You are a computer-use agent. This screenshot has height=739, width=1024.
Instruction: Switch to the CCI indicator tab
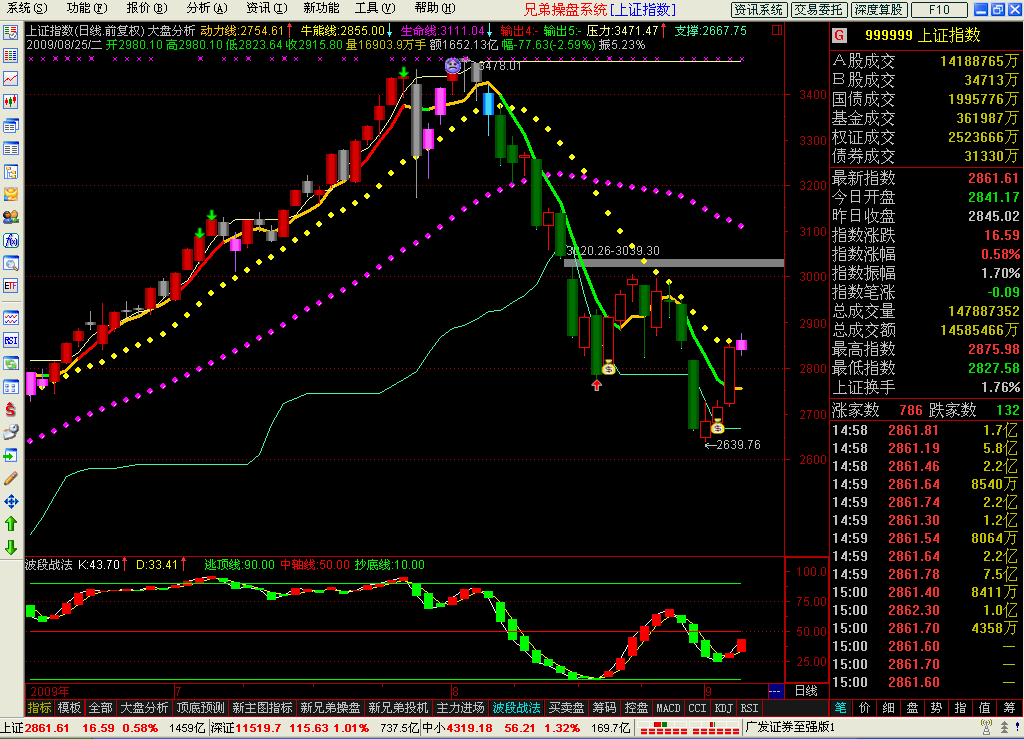pos(697,708)
